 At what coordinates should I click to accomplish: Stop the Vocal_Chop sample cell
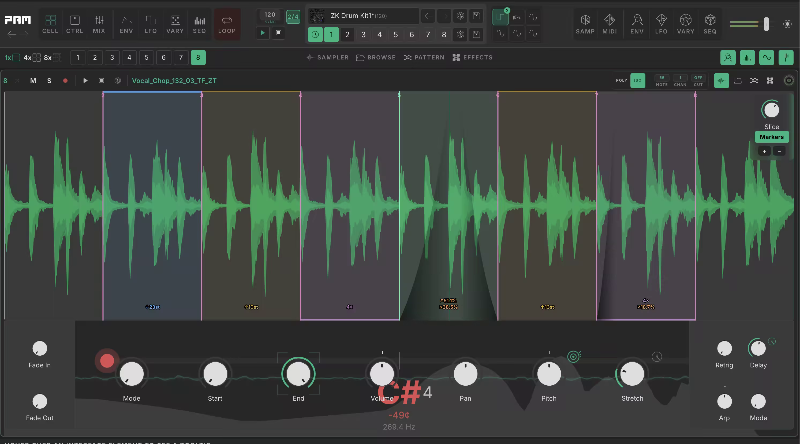(102, 81)
